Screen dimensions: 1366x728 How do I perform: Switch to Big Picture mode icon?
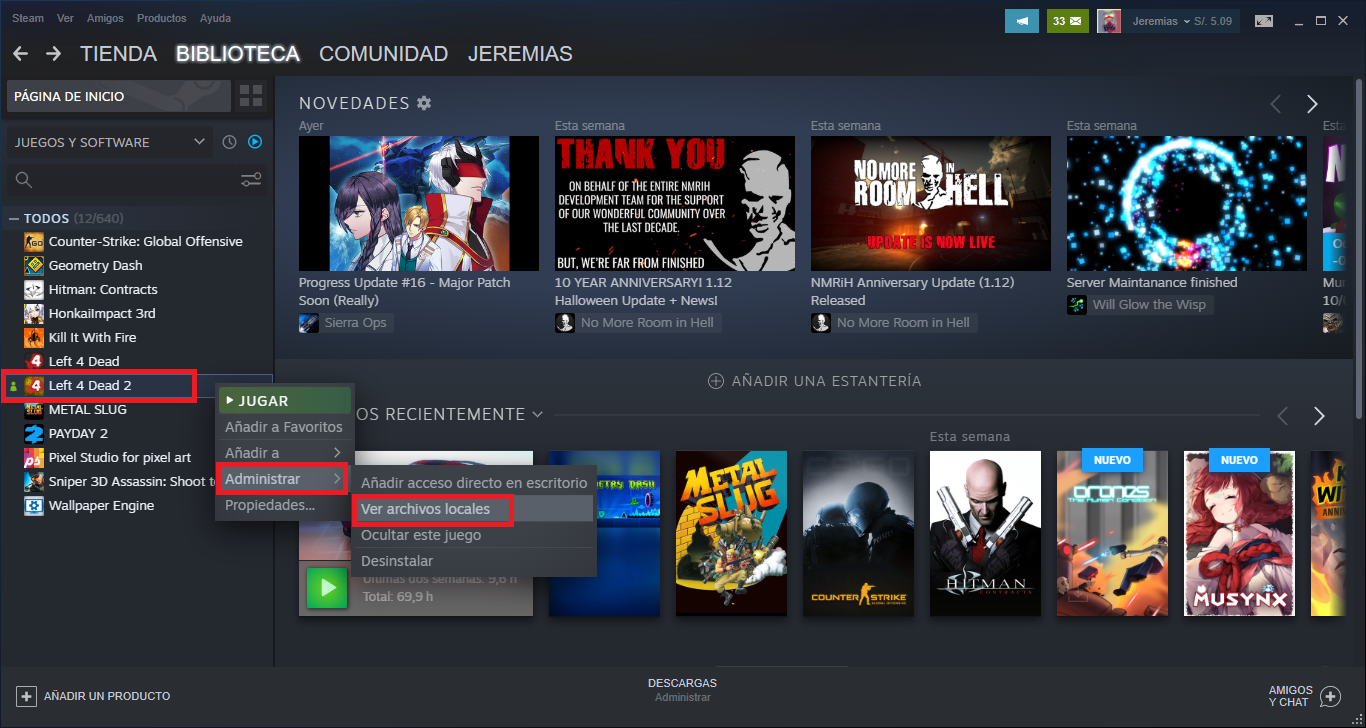pos(1264,21)
